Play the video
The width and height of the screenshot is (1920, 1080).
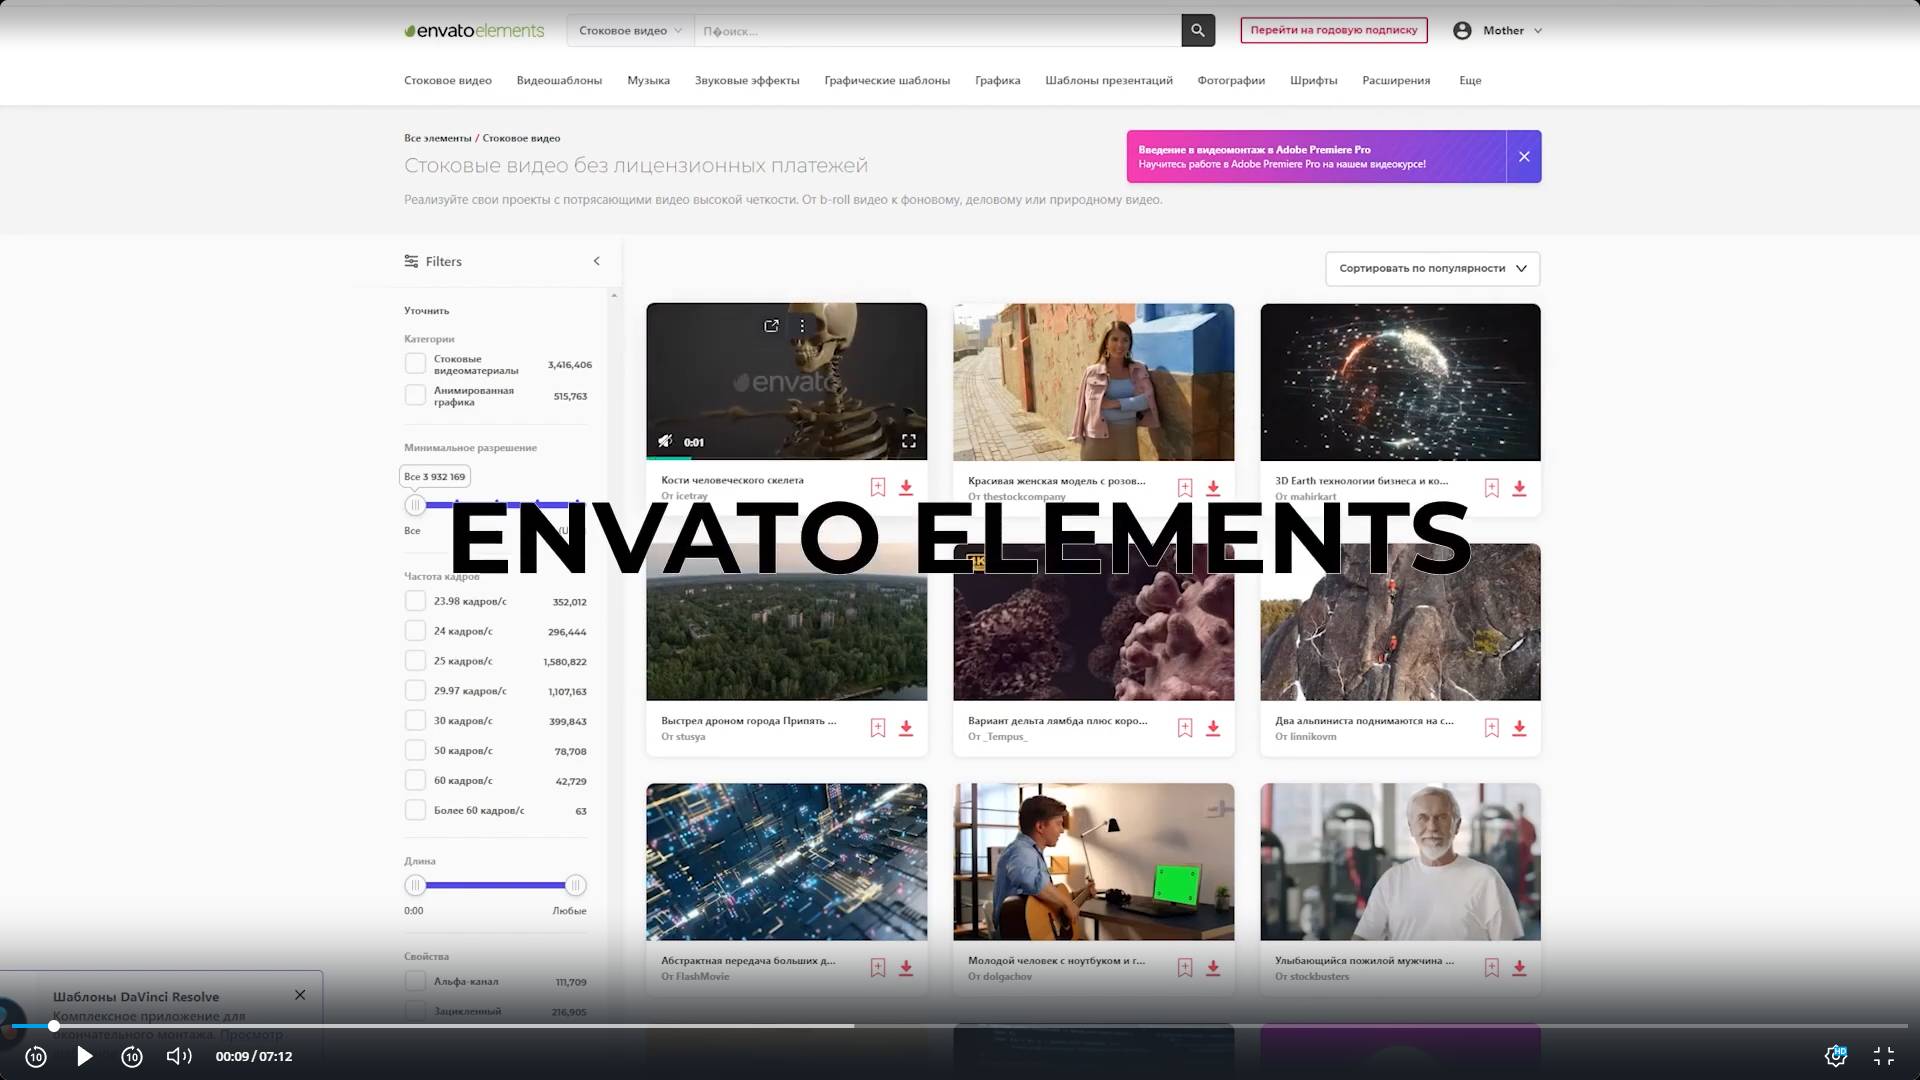pos(85,1056)
